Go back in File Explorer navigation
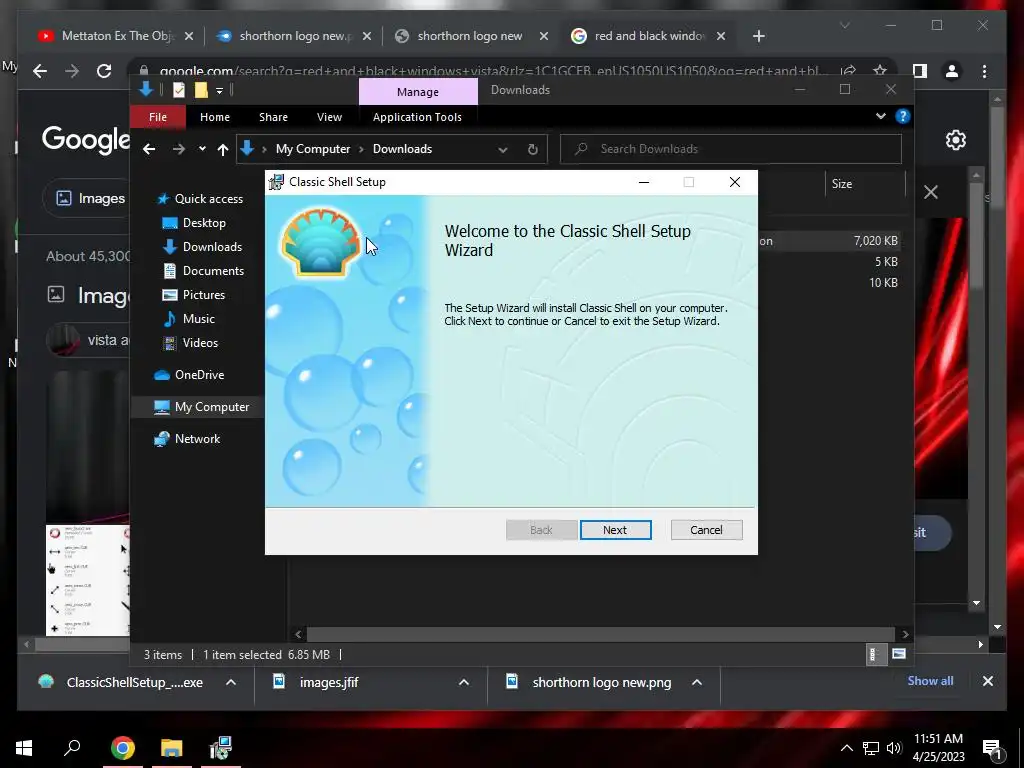The image size is (1024, 768). [149, 149]
